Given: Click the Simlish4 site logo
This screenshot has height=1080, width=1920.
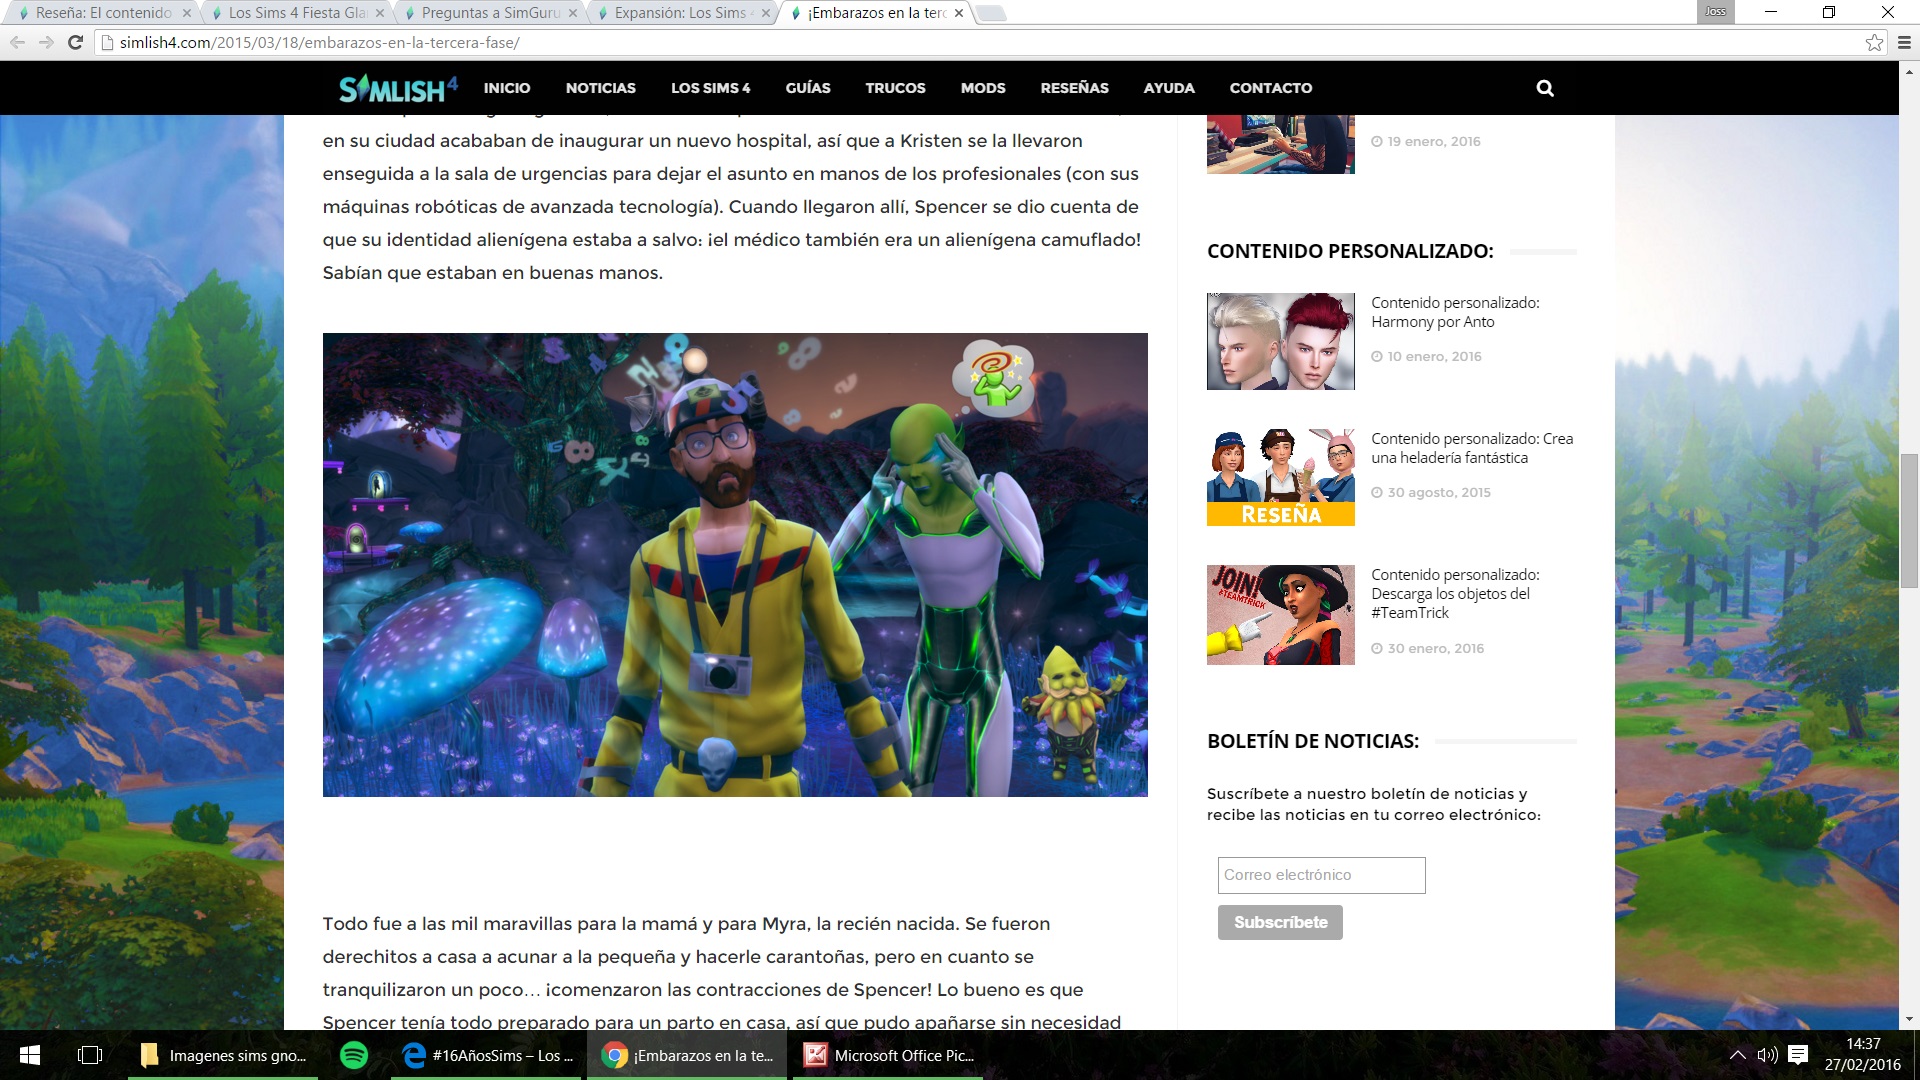Looking at the screenshot, I should click(398, 88).
